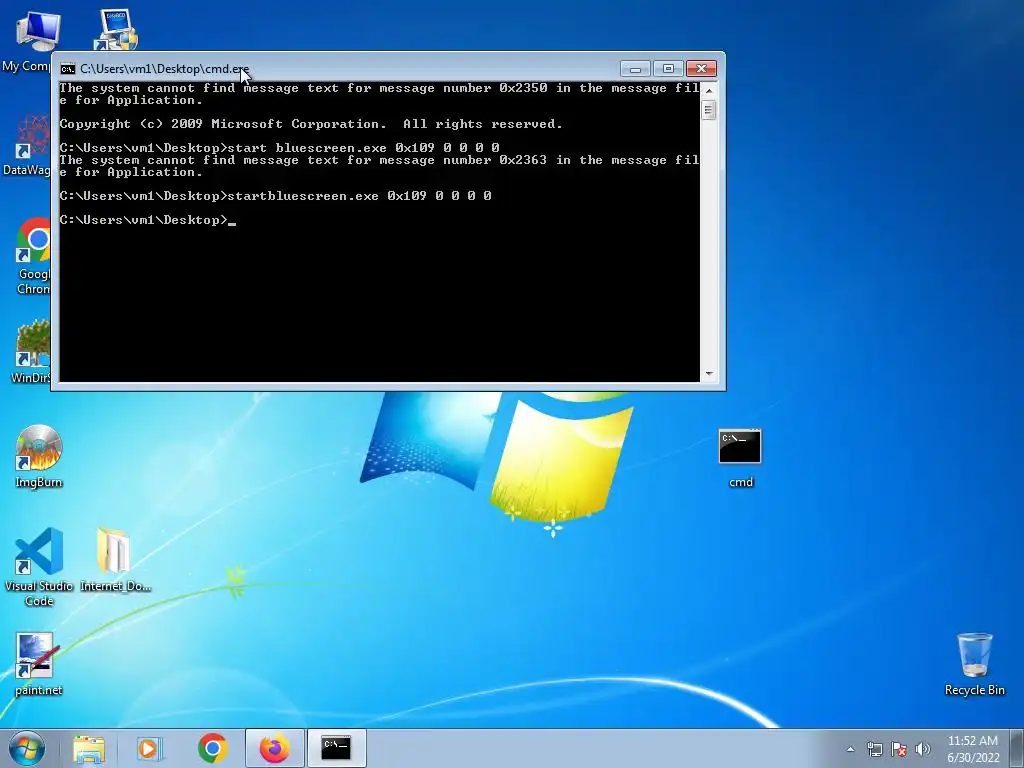The image size is (1024, 768).
Task: Open the DataWag desktop shortcut
Action: click(27, 145)
